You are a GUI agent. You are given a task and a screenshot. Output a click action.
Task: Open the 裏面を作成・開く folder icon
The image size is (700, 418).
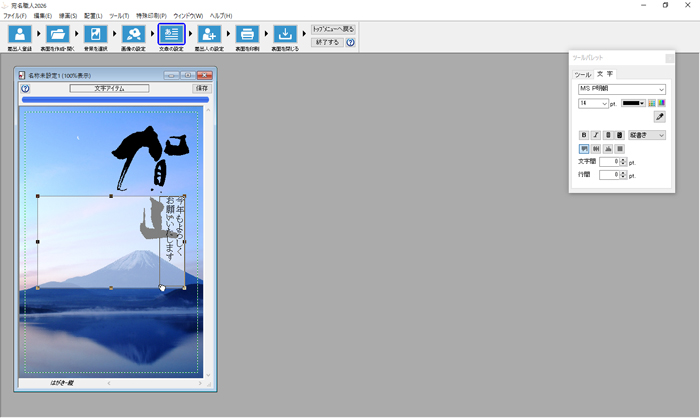coord(57,34)
